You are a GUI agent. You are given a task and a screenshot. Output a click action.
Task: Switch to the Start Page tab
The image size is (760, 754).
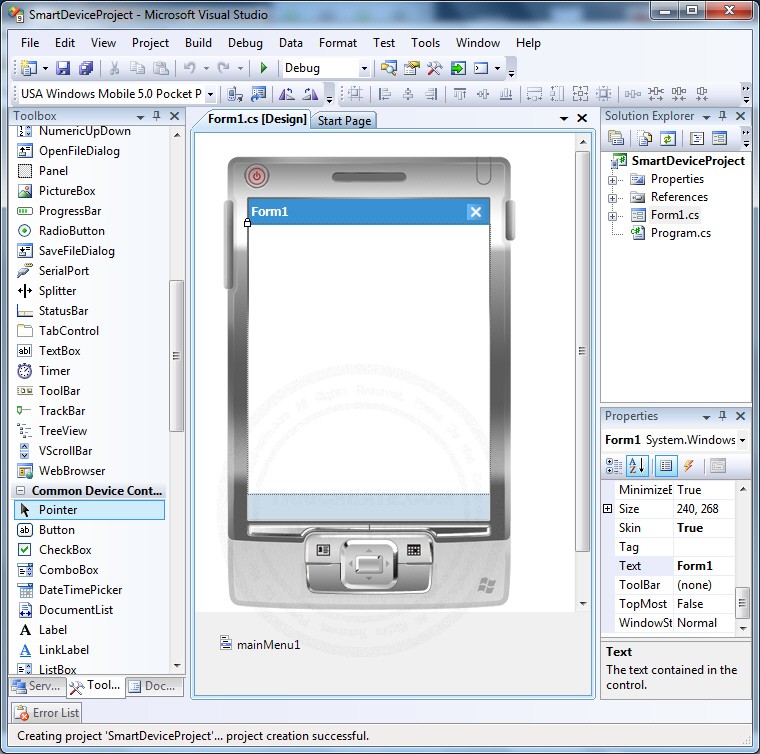[344, 121]
